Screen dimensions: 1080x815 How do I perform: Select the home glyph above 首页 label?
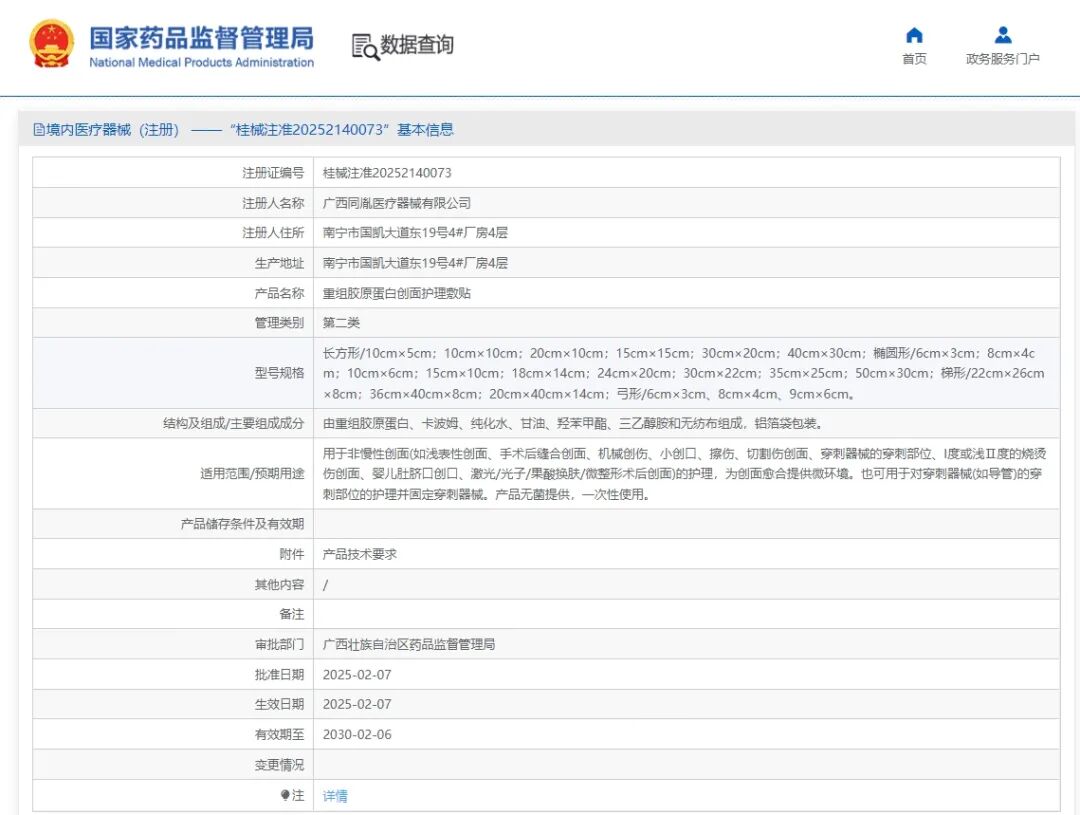point(913,34)
